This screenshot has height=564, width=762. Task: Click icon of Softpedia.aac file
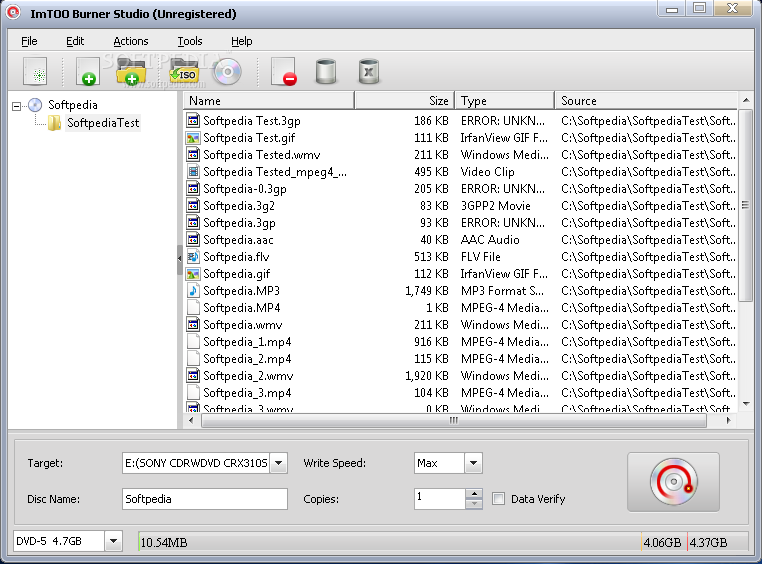(193, 239)
